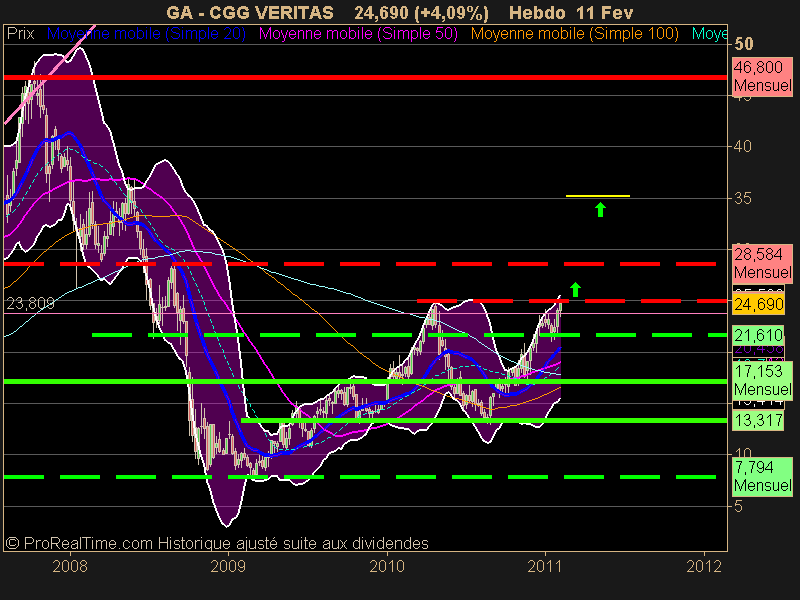Click the Prix legend label
Image resolution: width=800 pixels, height=600 pixels.
(x=20, y=34)
